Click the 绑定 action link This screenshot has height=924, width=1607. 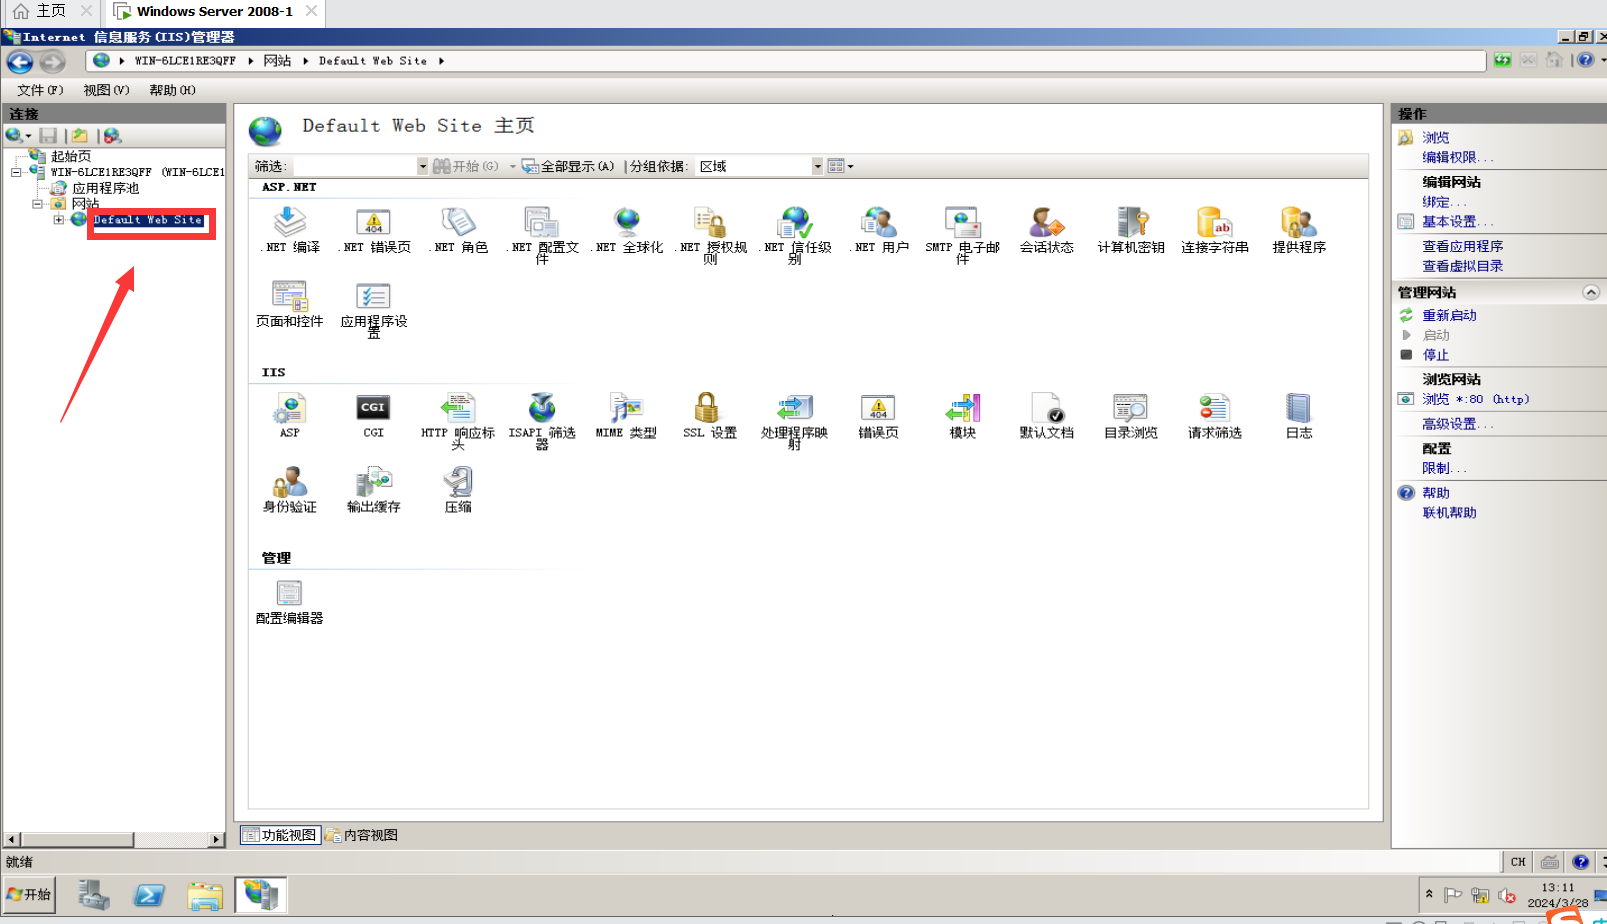click(x=1444, y=202)
